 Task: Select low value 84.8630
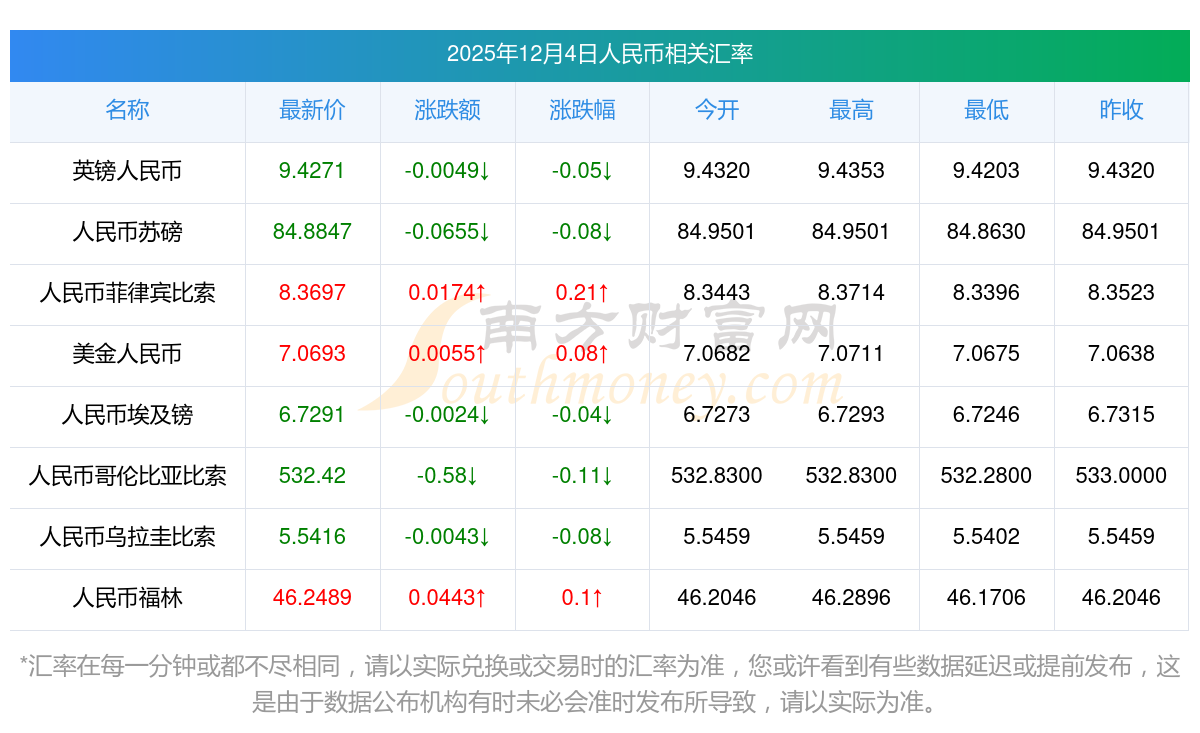click(x=986, y=232)
